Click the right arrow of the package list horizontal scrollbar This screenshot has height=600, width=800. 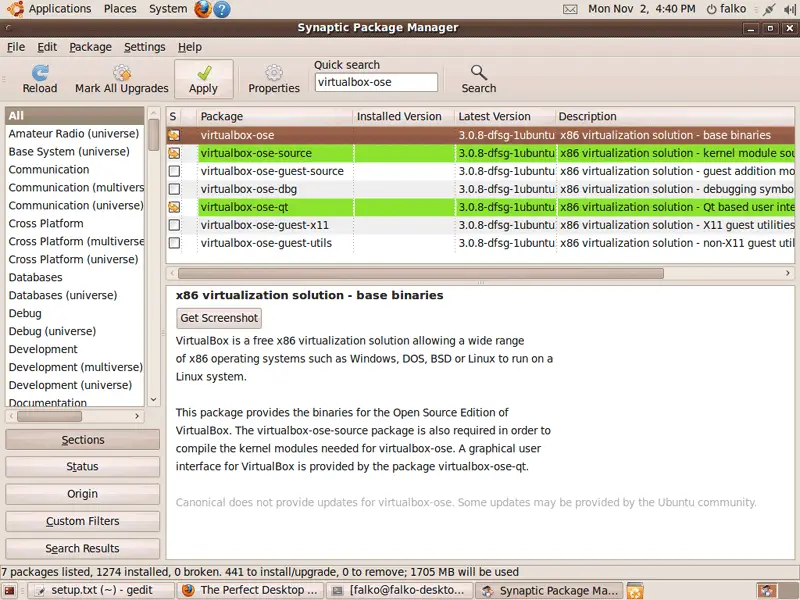pos(788,273)
